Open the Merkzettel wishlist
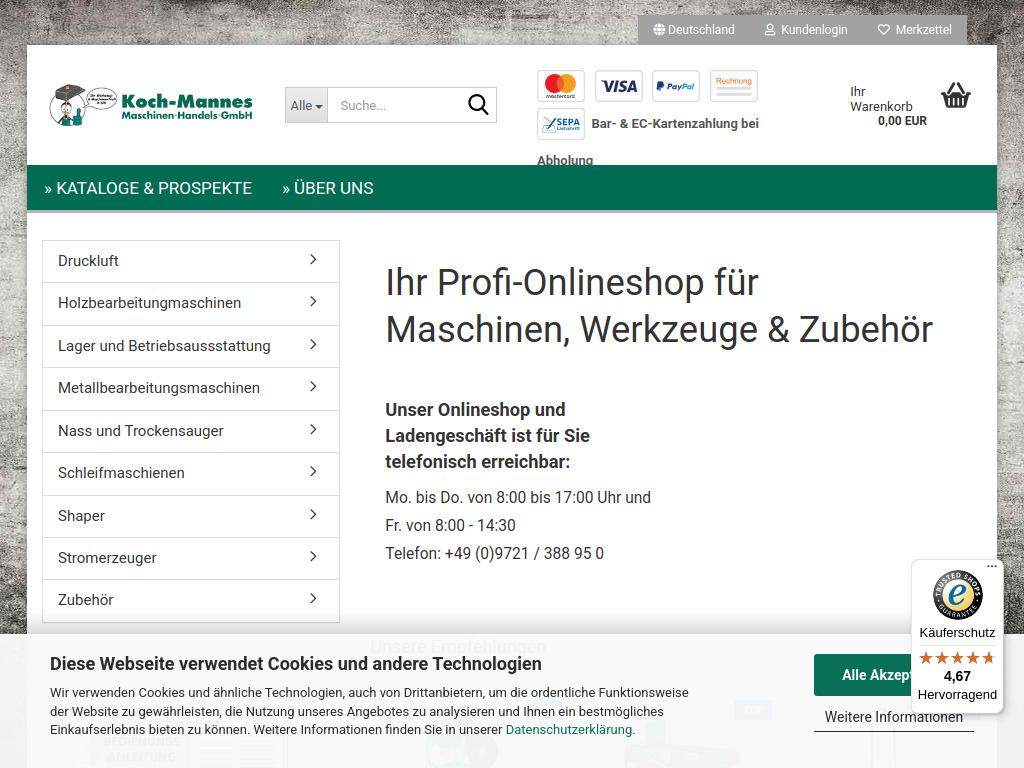 pyautogui.click(x=913, y=29)
